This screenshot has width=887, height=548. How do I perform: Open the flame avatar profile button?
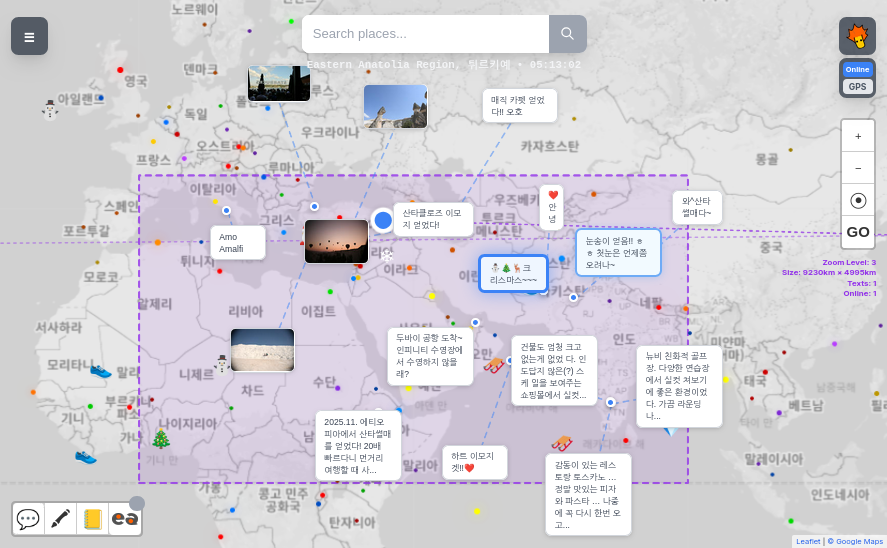[858, 36]
